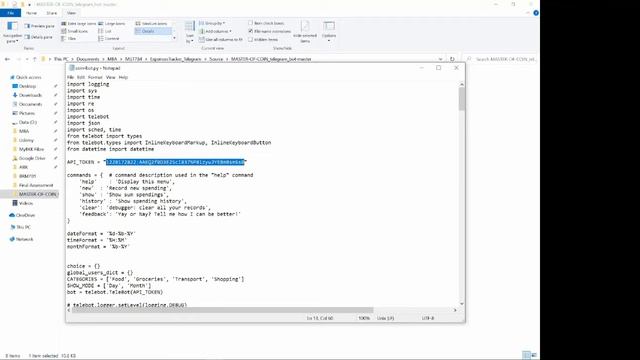Open the Sort by menu
Viewport: 640px width, 360px height.
pyautogui.click(x=190, y=32)
